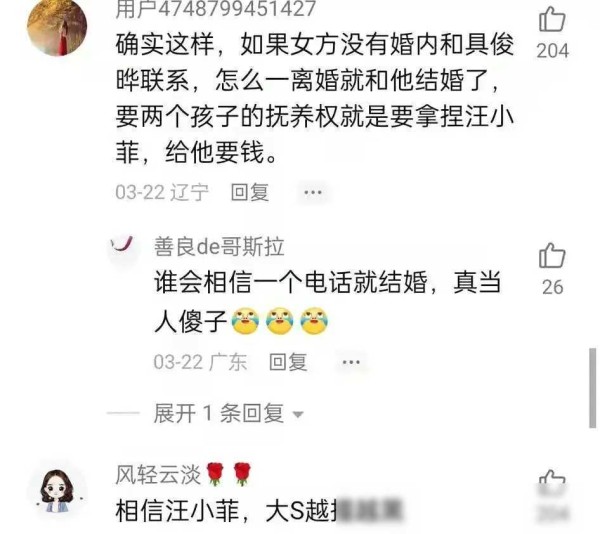Click the scrollbar thumb on the right edge
Viewport: 600px width, 534px height.
[x=592, y=387]
